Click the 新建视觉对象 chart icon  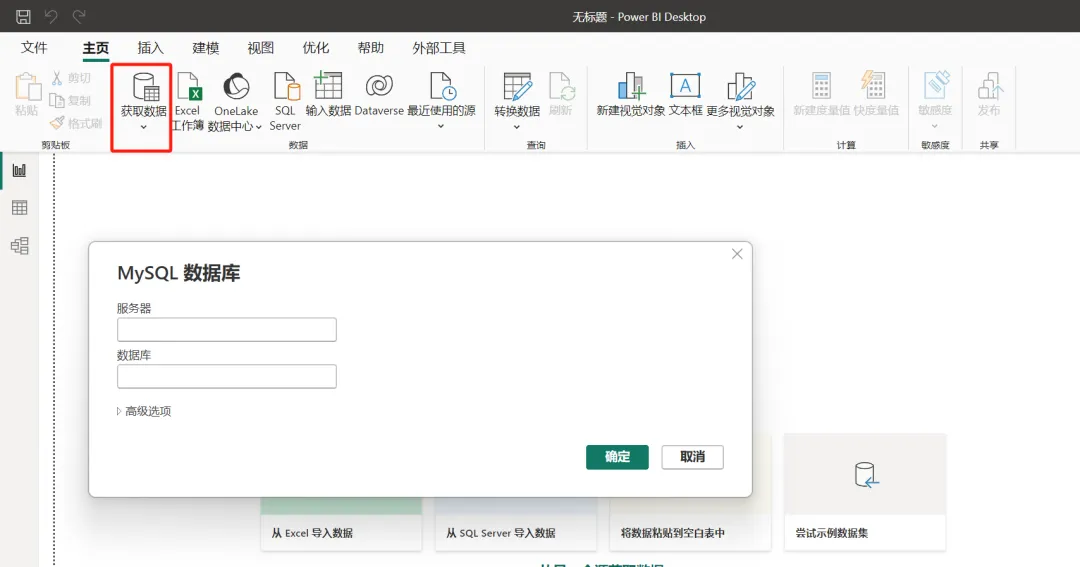[x=631, y=86]
